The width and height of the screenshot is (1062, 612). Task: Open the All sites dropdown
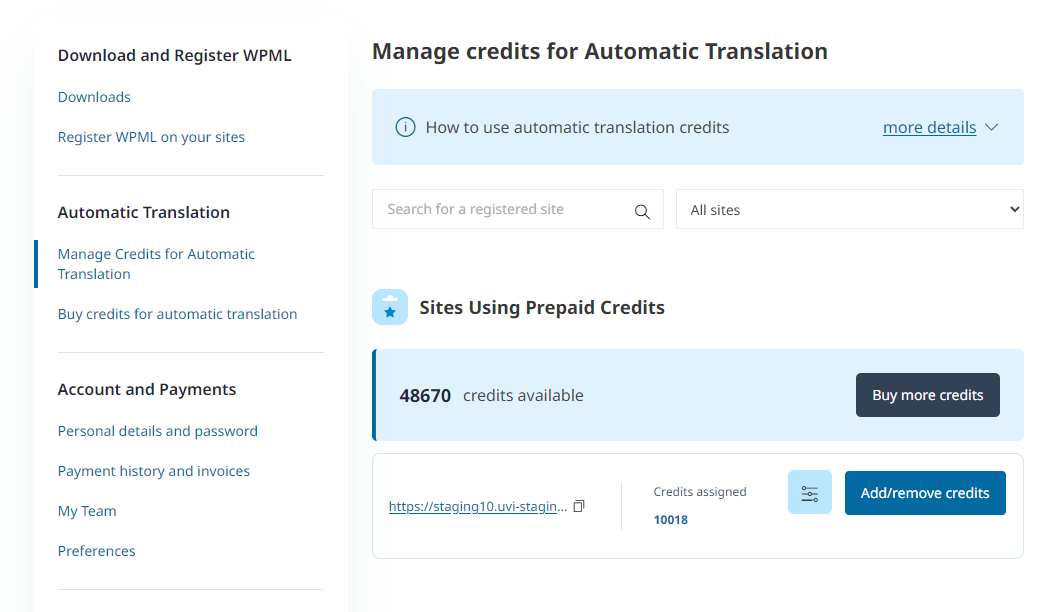[x=849, y=210]
